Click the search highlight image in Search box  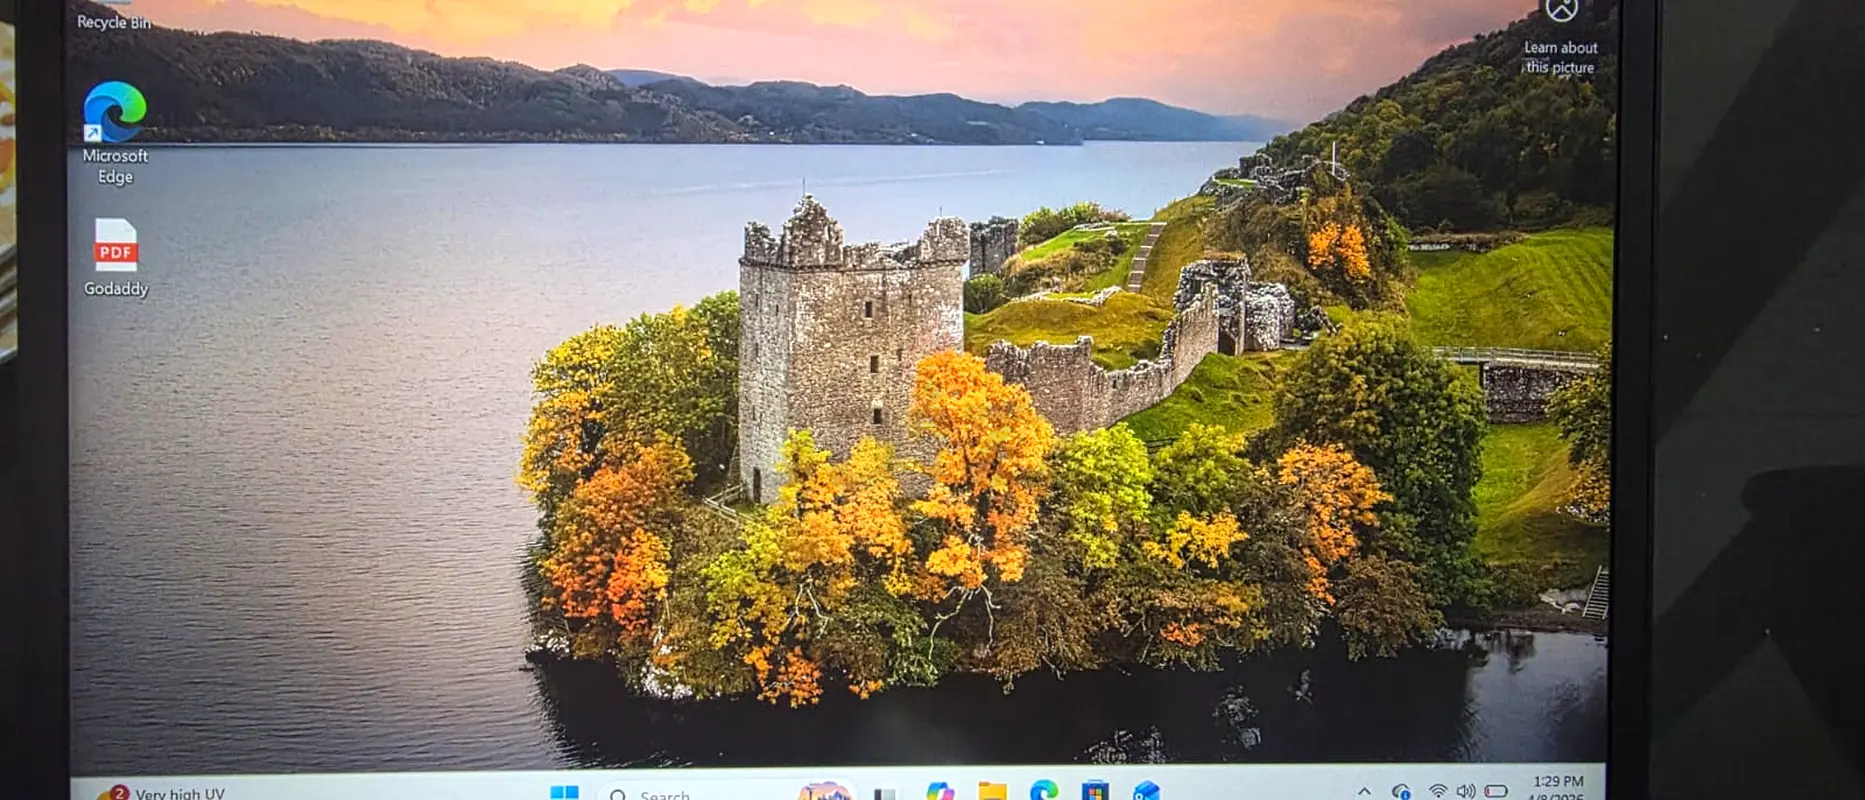point(823,793)
